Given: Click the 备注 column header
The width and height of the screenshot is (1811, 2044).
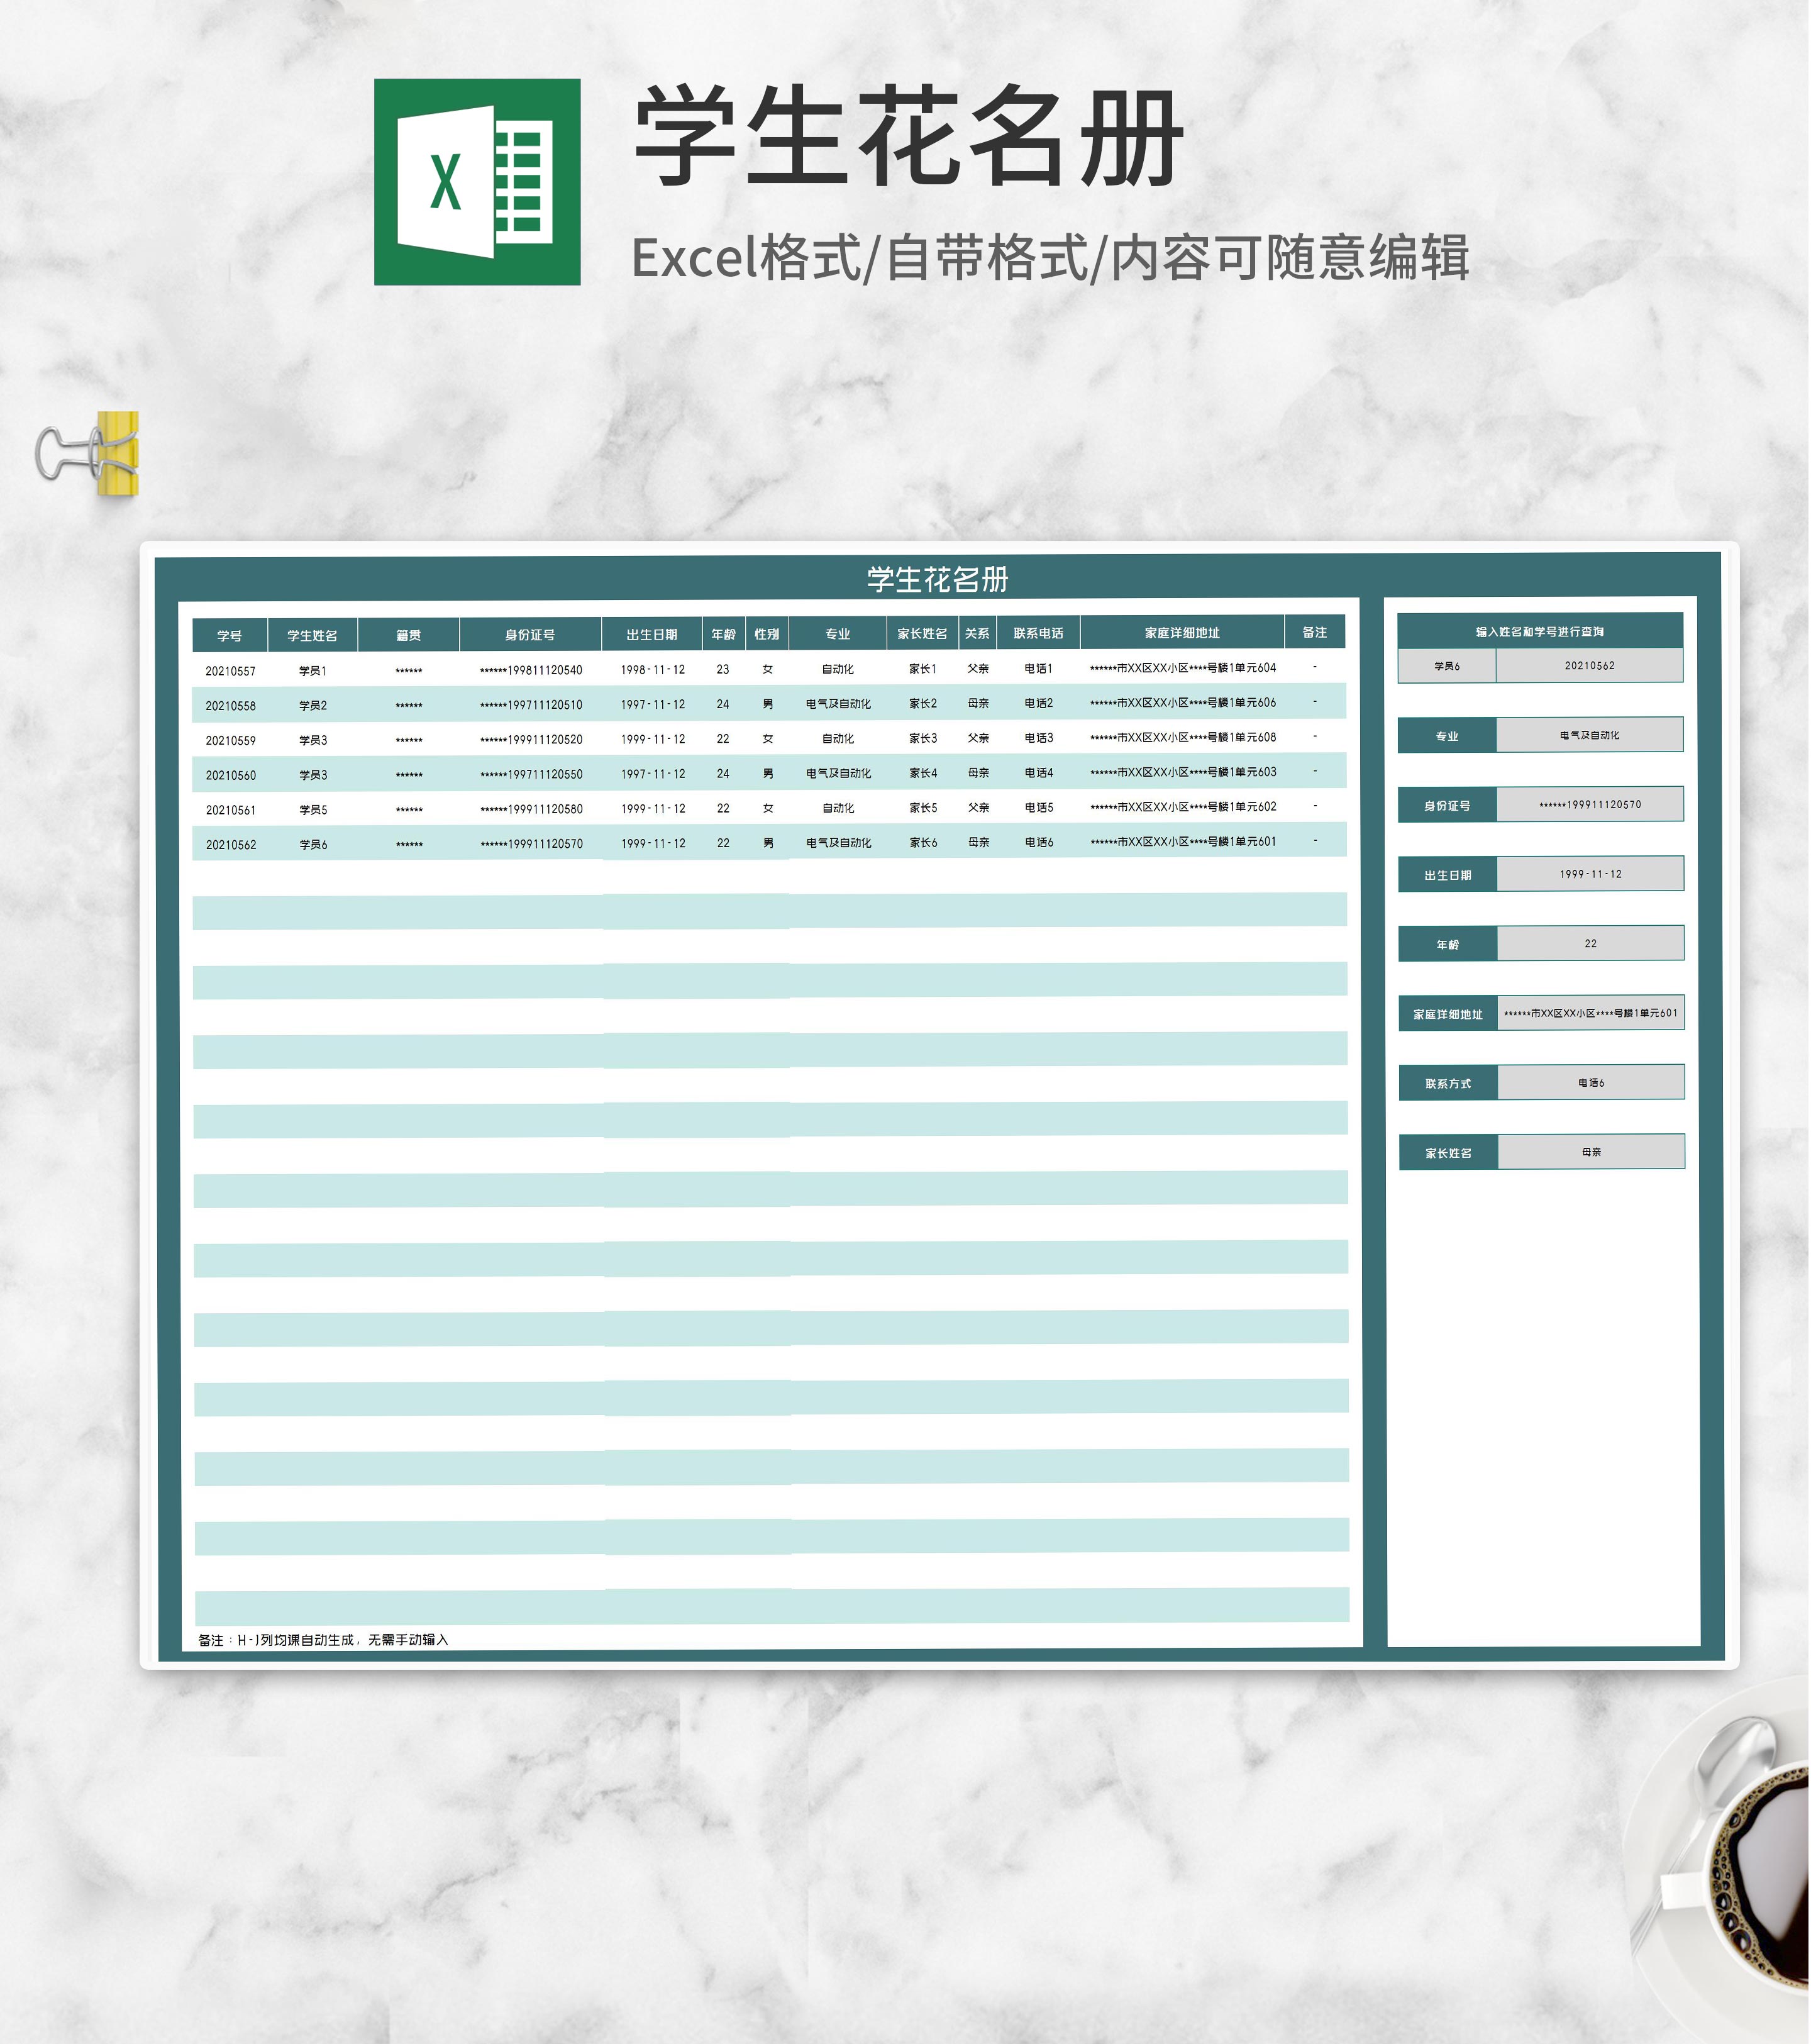Looking at the screenshot, I should coord(1314,632).
